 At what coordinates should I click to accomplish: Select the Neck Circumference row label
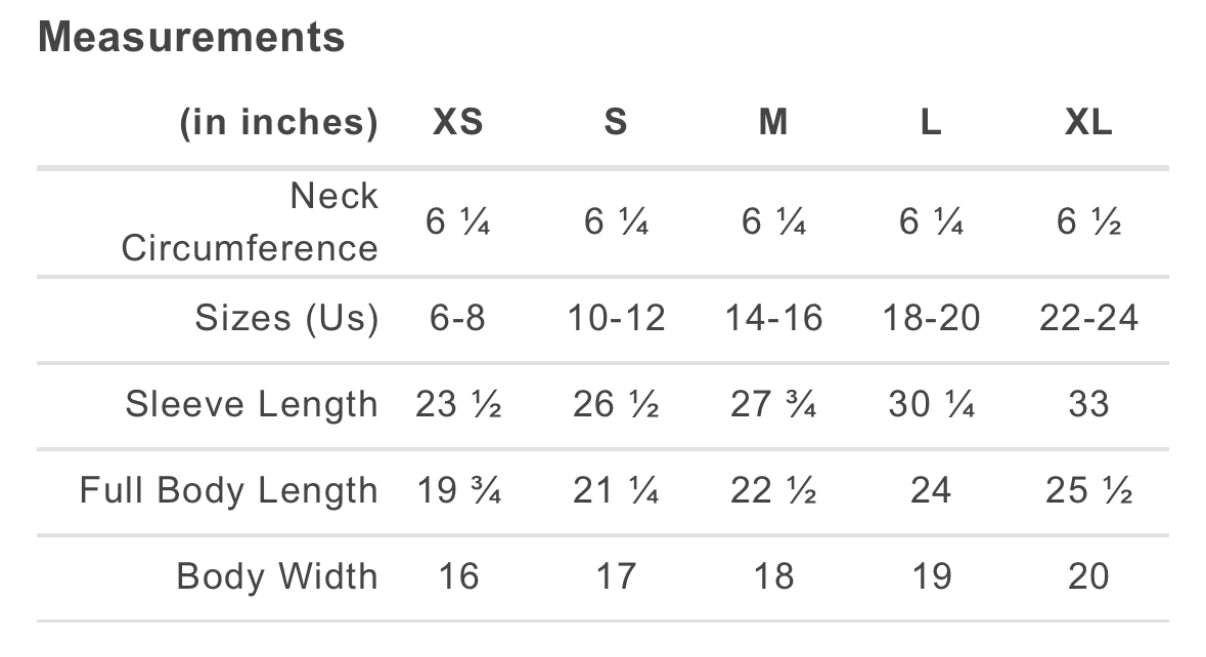coord(250,222)
